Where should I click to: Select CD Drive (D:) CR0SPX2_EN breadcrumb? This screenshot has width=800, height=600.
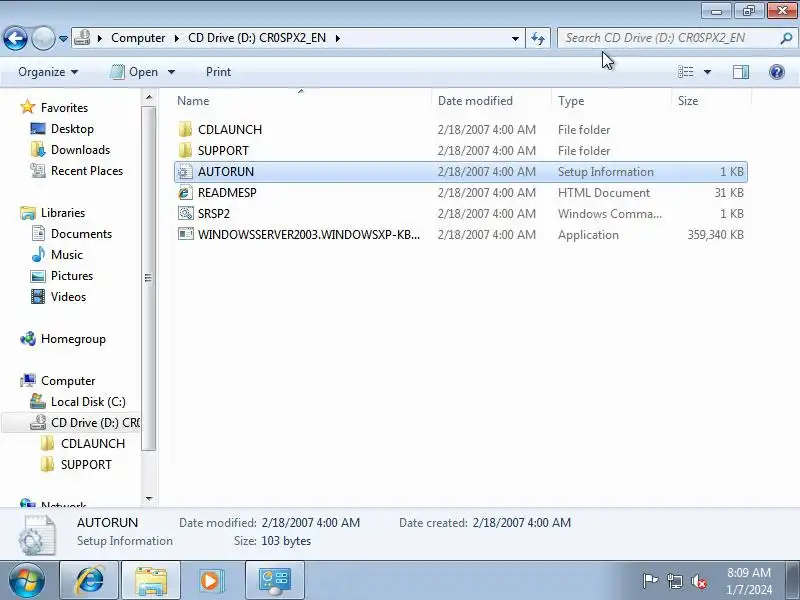257,38
